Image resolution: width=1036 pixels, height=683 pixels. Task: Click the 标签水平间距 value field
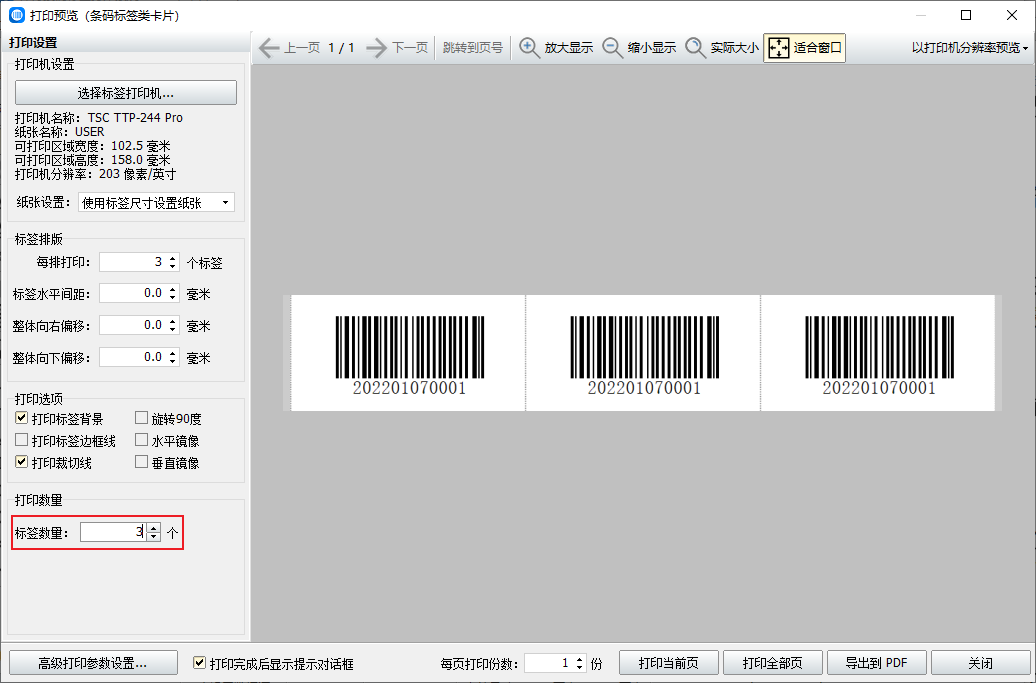(x=133, y=293)
